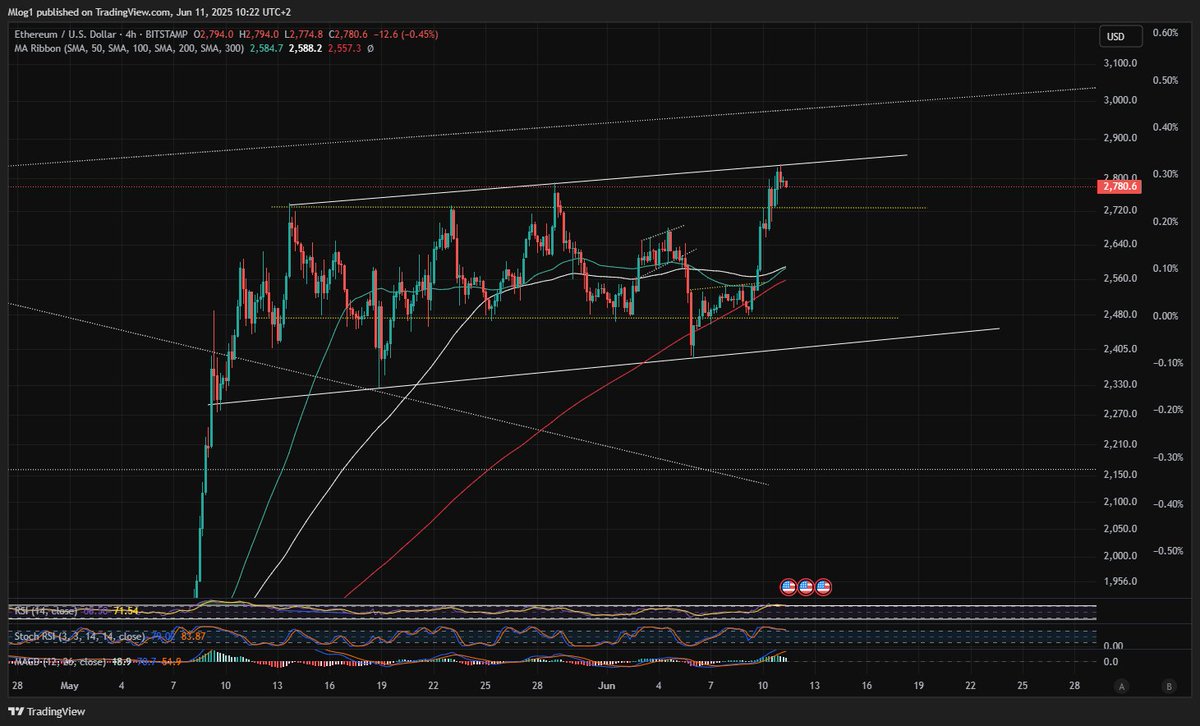Click the empty-set symbol after MA Ribbon values
This screenshot has height=726, width=1200.
(371, 47)
